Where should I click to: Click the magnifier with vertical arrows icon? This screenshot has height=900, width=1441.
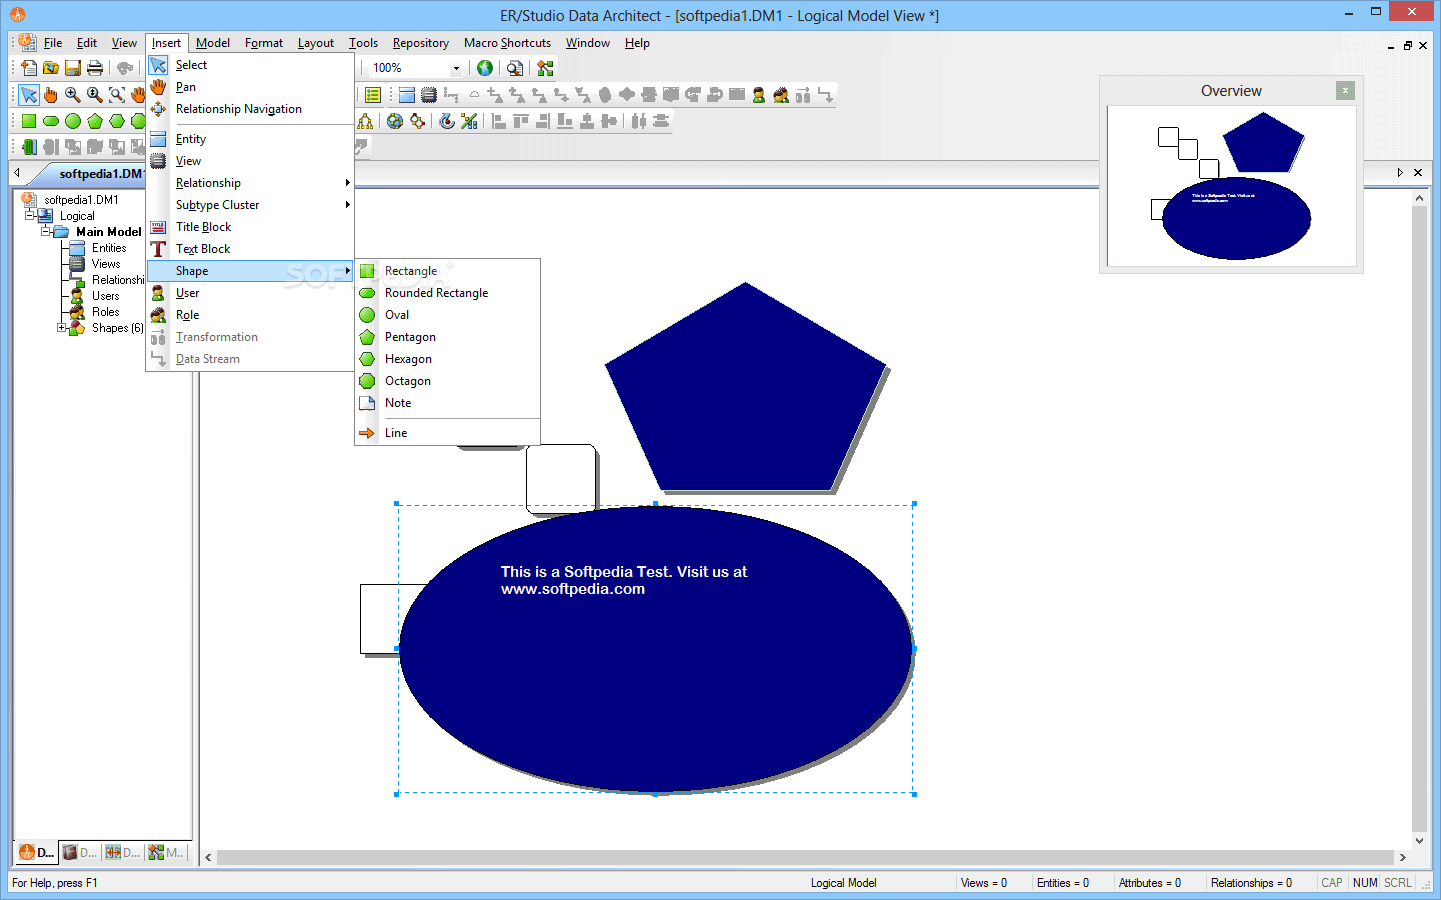pyautogui.click(x=95, y=95)
